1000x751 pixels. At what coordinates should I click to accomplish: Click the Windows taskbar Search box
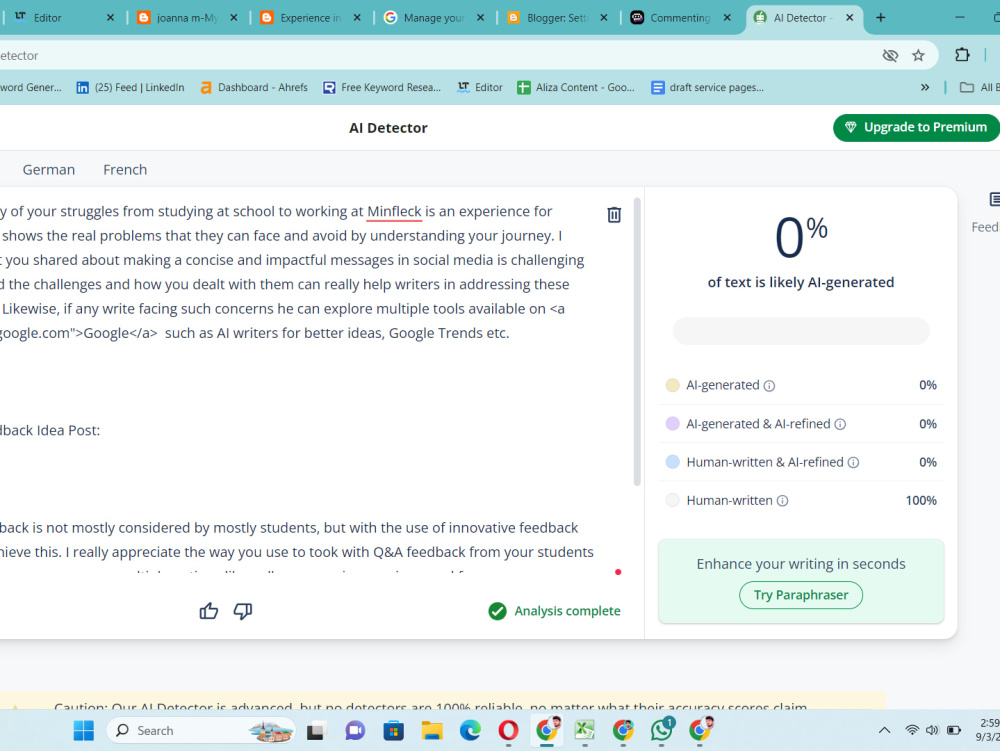pyautogui.click(x=201, y=731)
